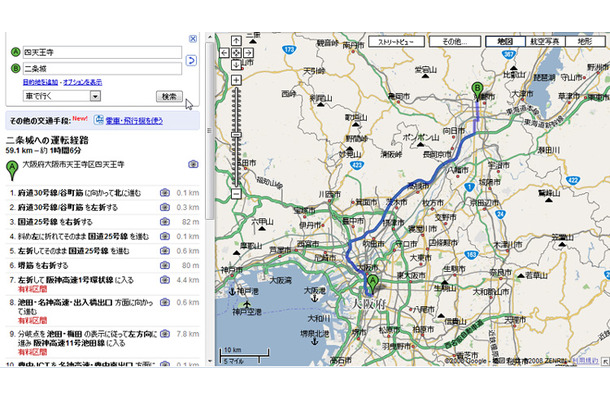Click the directions panel scrollbar down arrow

(x=210, y=361)
